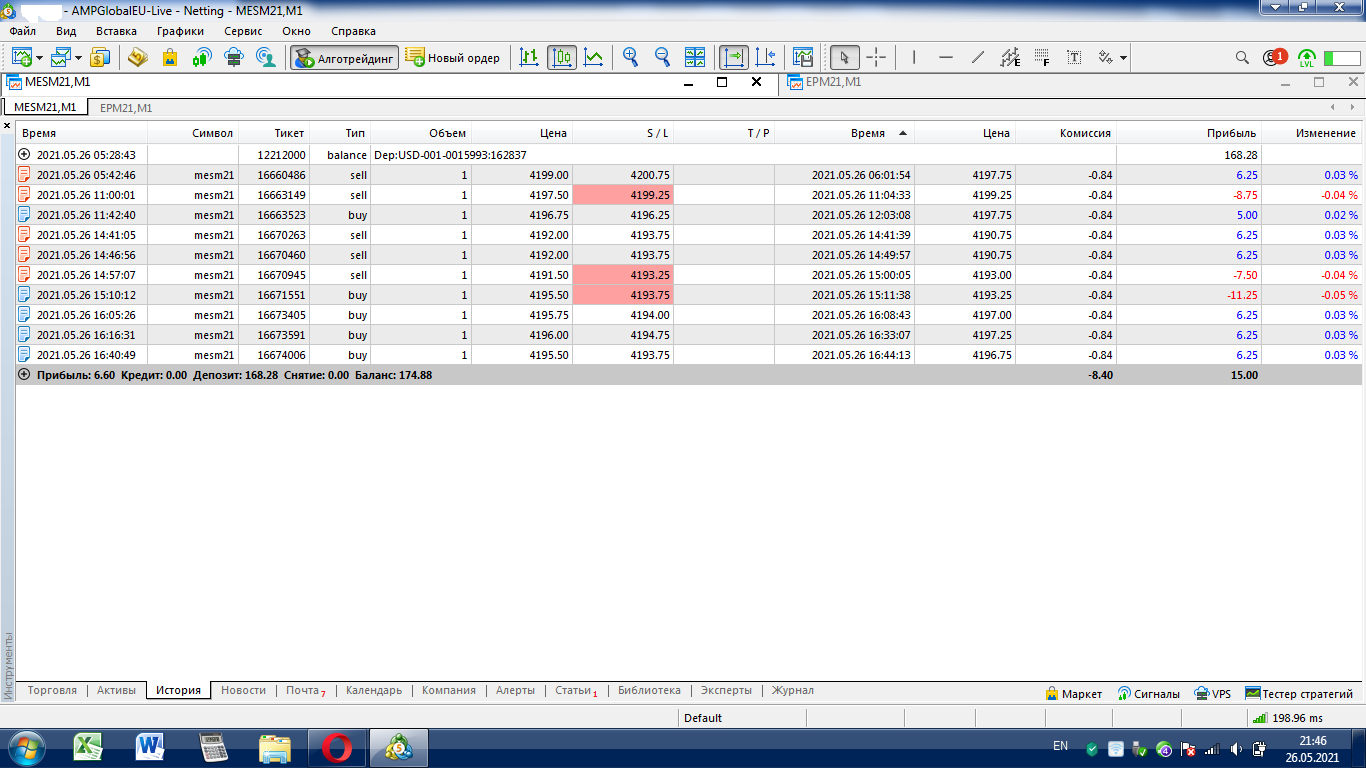This screenshot has width=1366, height=768.
Task: Open the copy trading person-signal icon
Action: [266, 57]
